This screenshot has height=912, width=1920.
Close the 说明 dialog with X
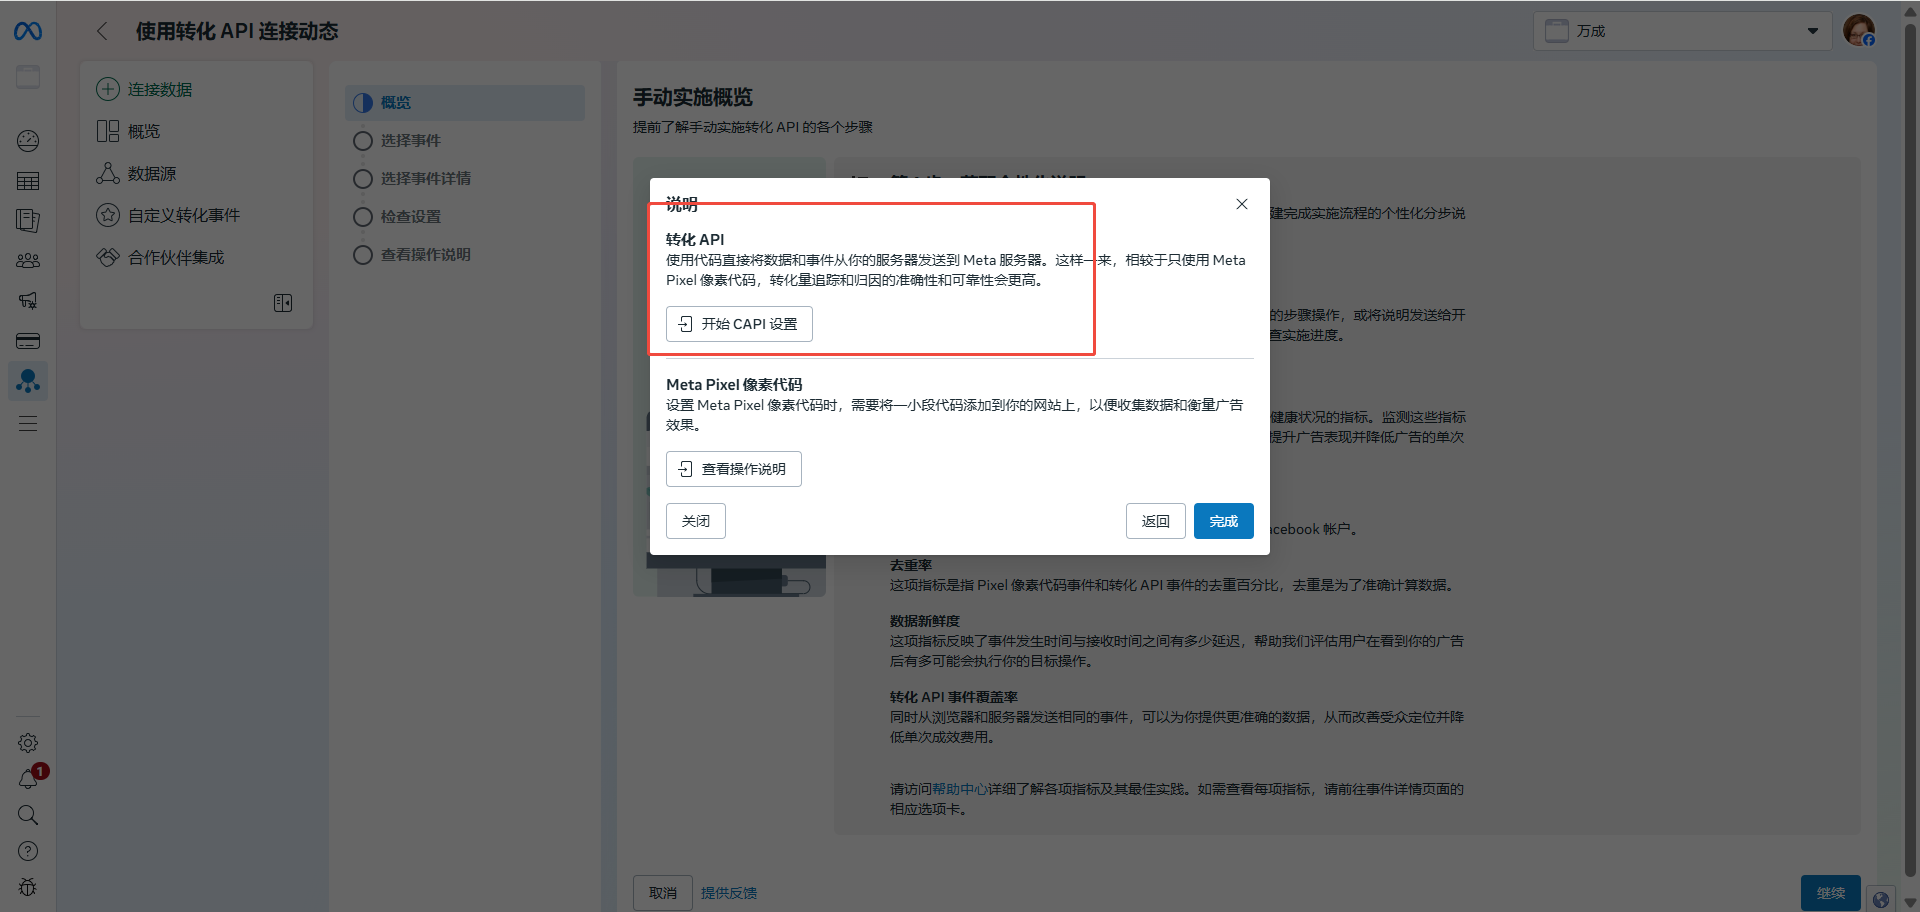pos(1242,204)
